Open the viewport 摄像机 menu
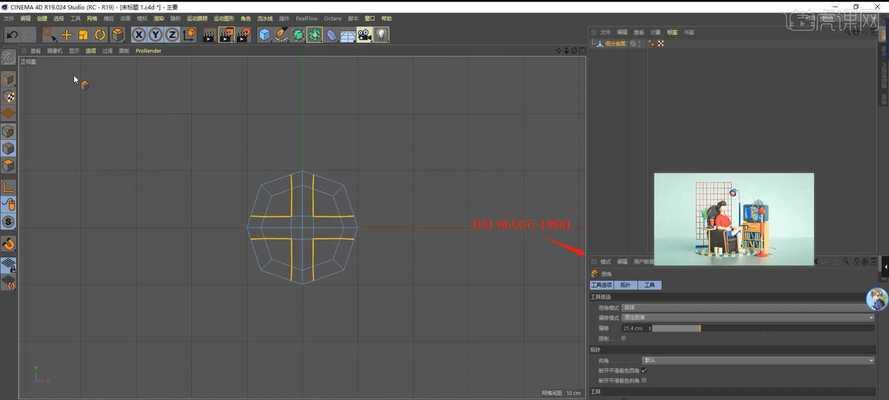The height and width of the screenshot is (400, 889). pyautogui.click(x=54, y=51)
